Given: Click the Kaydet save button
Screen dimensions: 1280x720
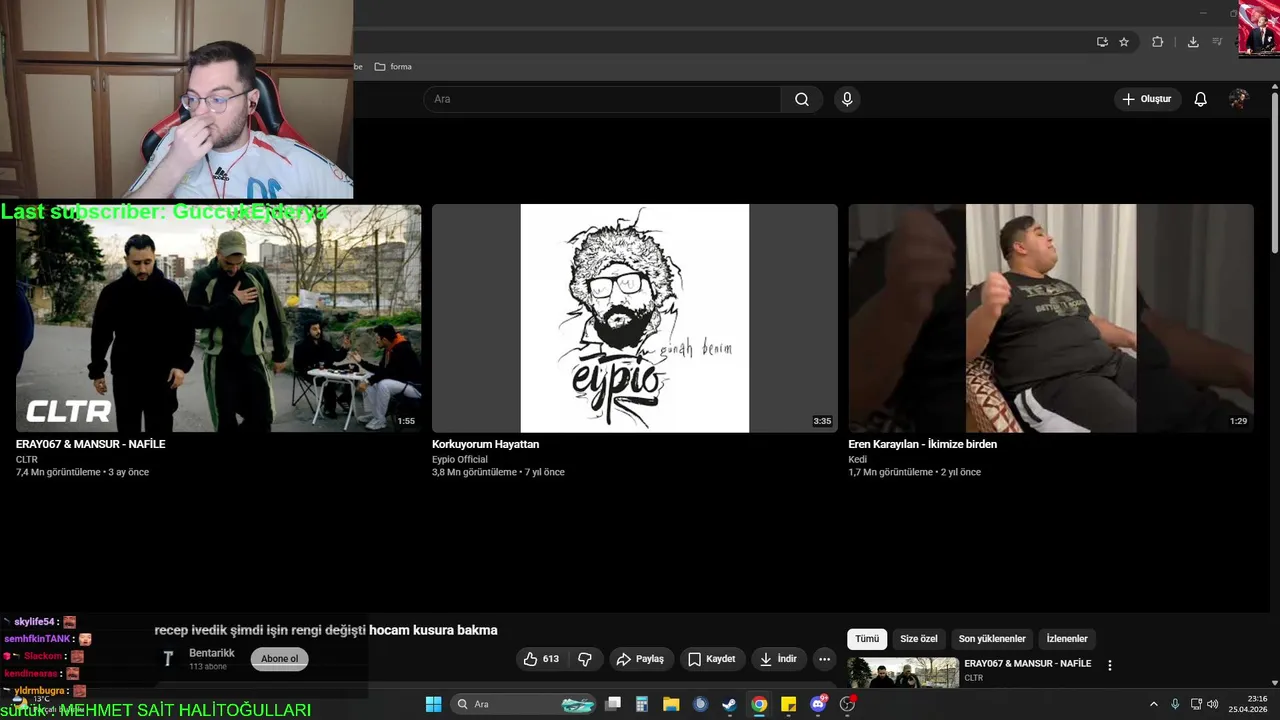Looking at the screenshot, I should click(x=712, y=659).
